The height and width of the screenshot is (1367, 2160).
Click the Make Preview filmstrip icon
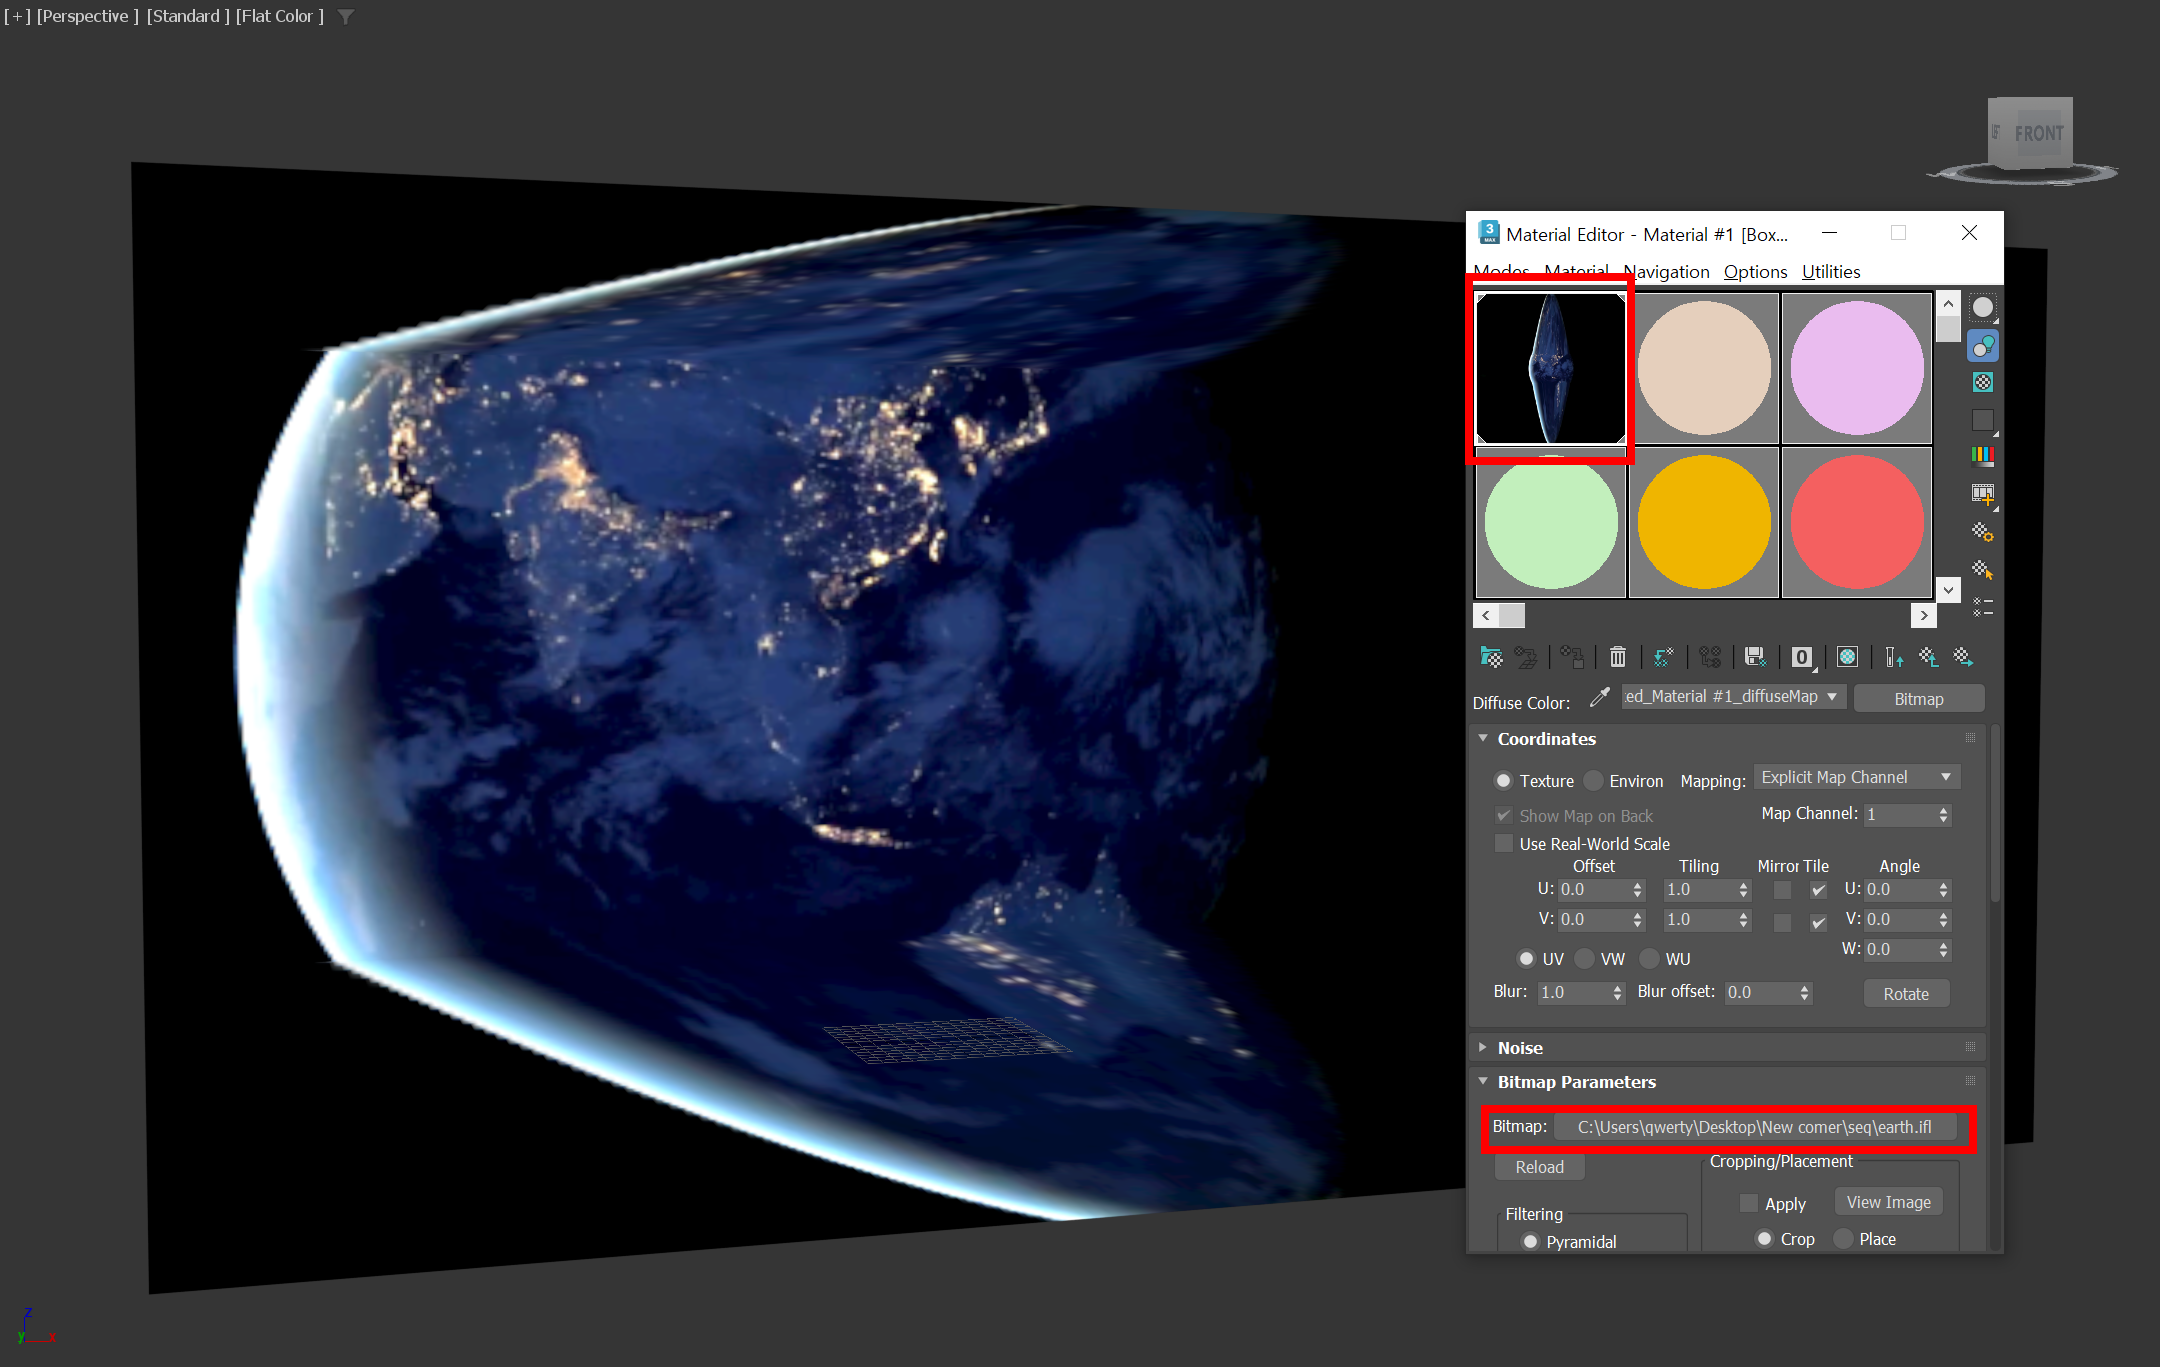point(1983,494)
